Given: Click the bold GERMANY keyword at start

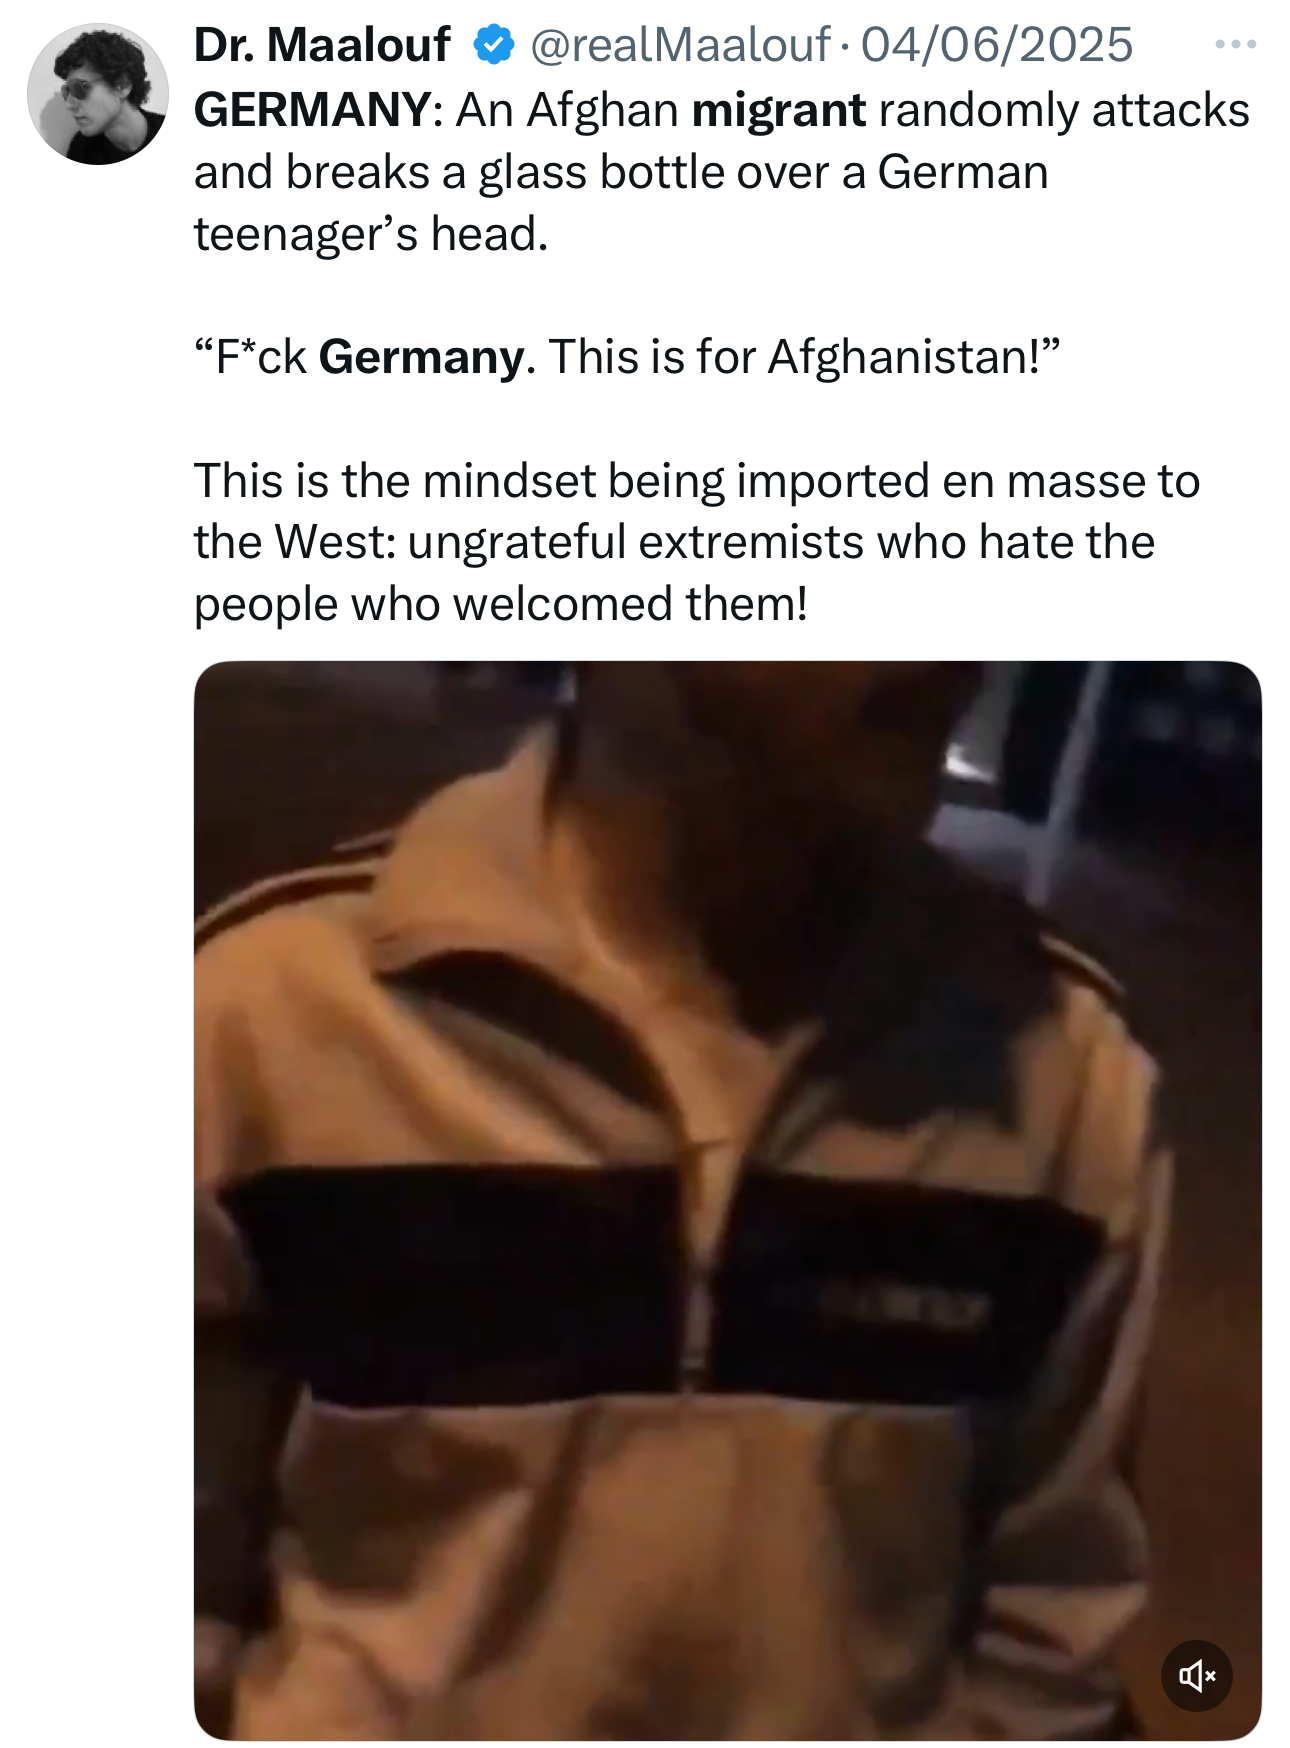Looking at the screenshot, I should (x=313, y=110).
